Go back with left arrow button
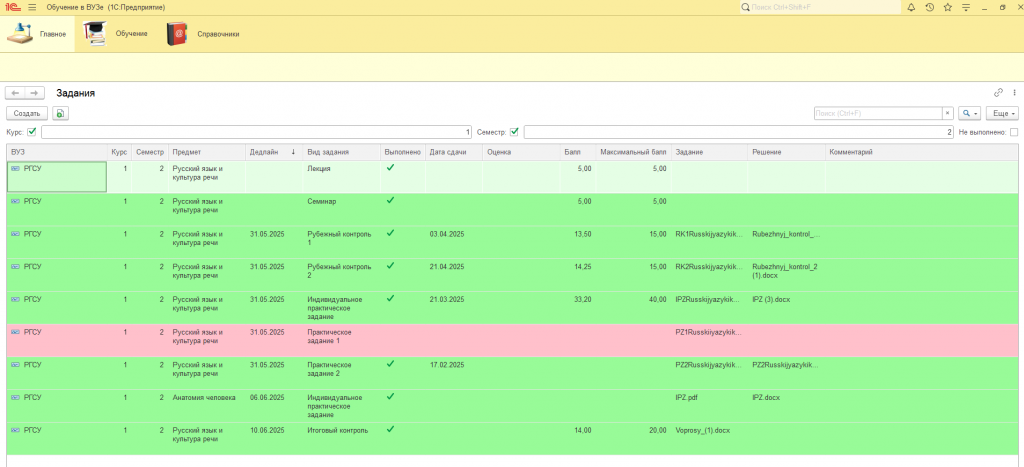1024x467 pixels. (x=15, y=93)
